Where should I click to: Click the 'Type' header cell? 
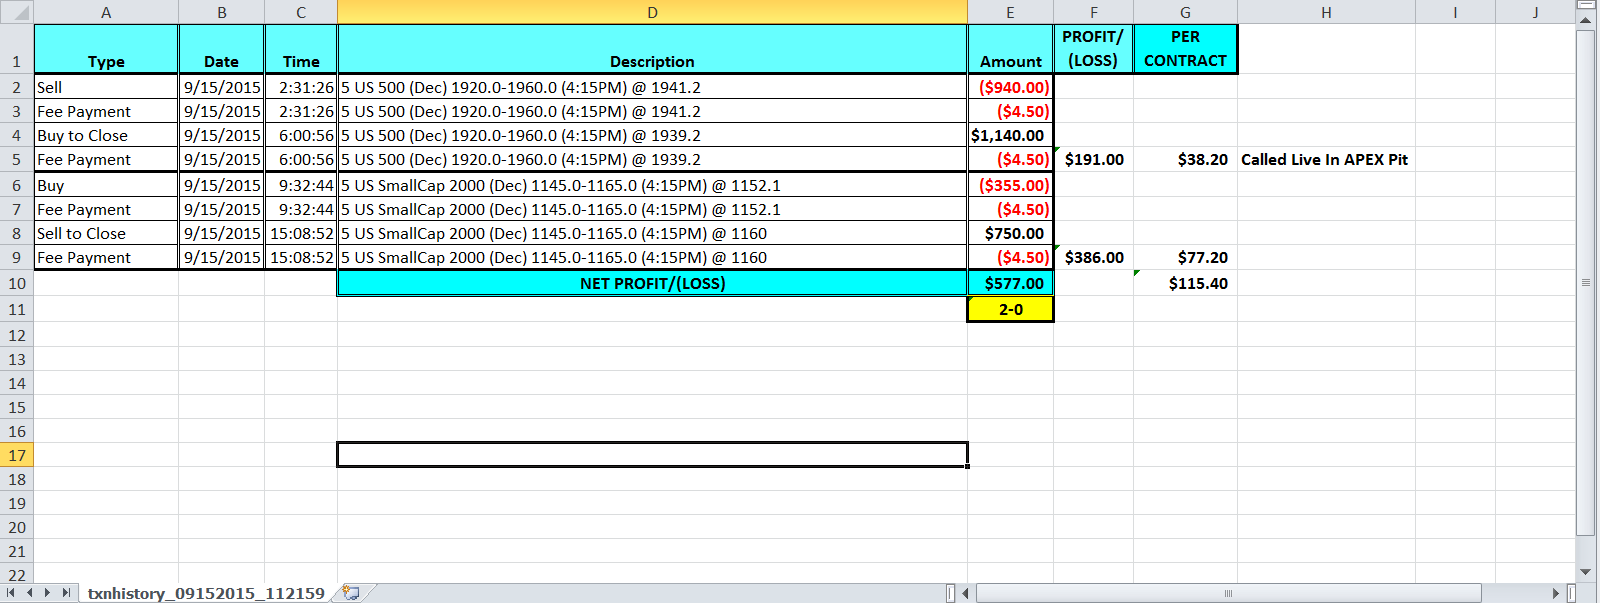[106, 49]
